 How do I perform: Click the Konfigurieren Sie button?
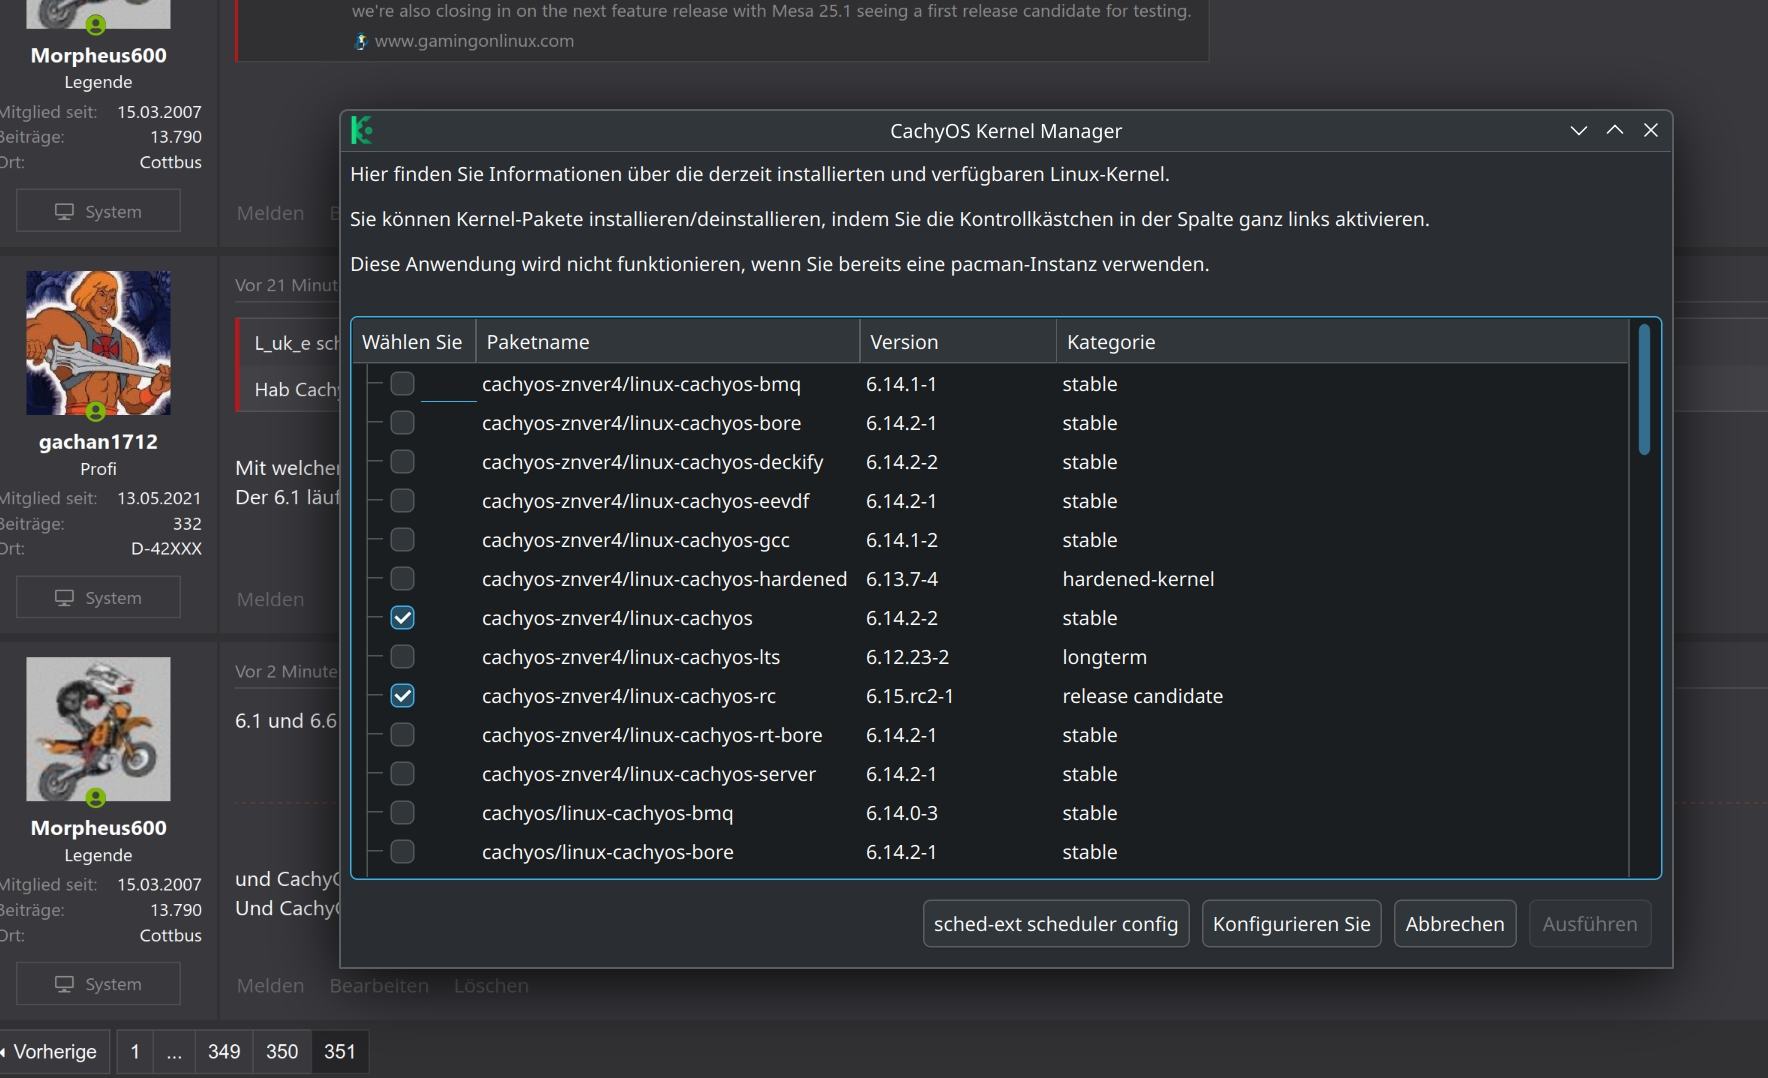1292,924
